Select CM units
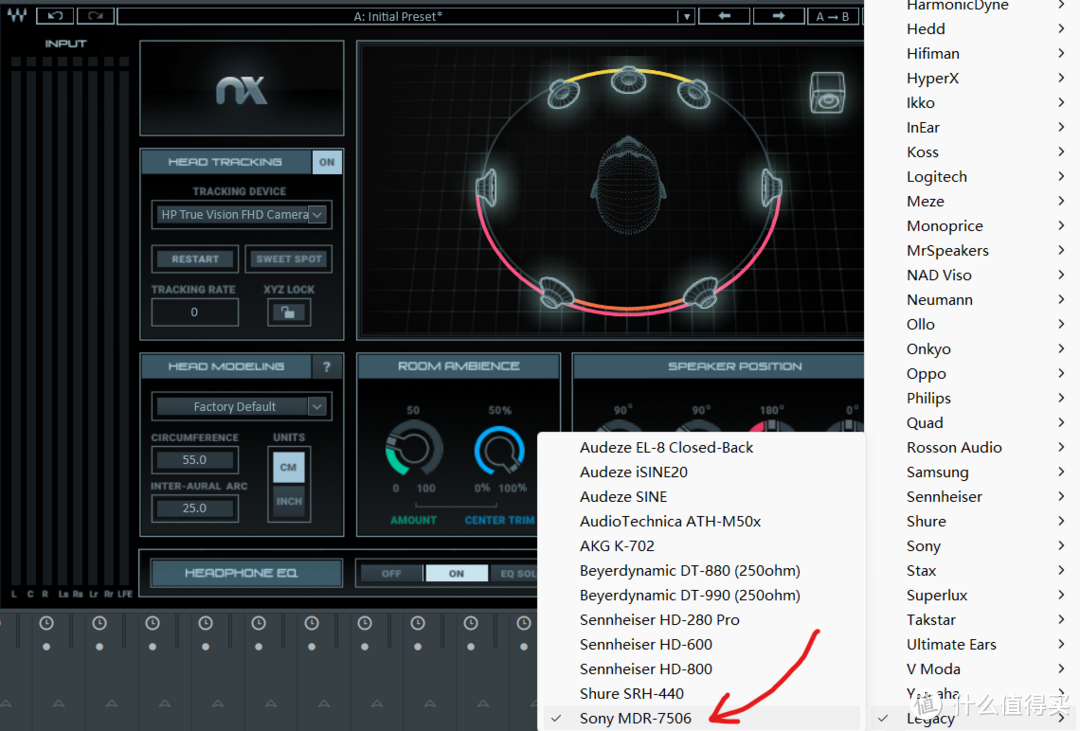The image size is (1080, 731). [x=289, y=467]
